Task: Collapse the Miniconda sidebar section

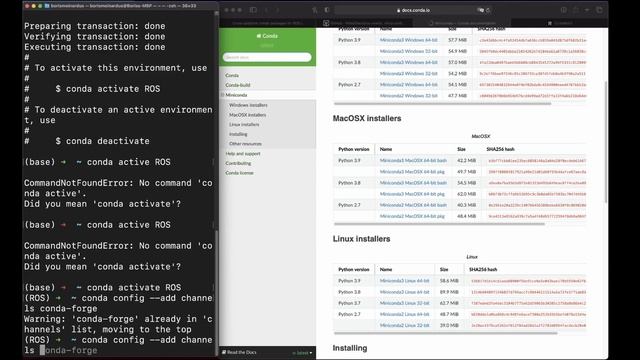Action: (222, 95)
